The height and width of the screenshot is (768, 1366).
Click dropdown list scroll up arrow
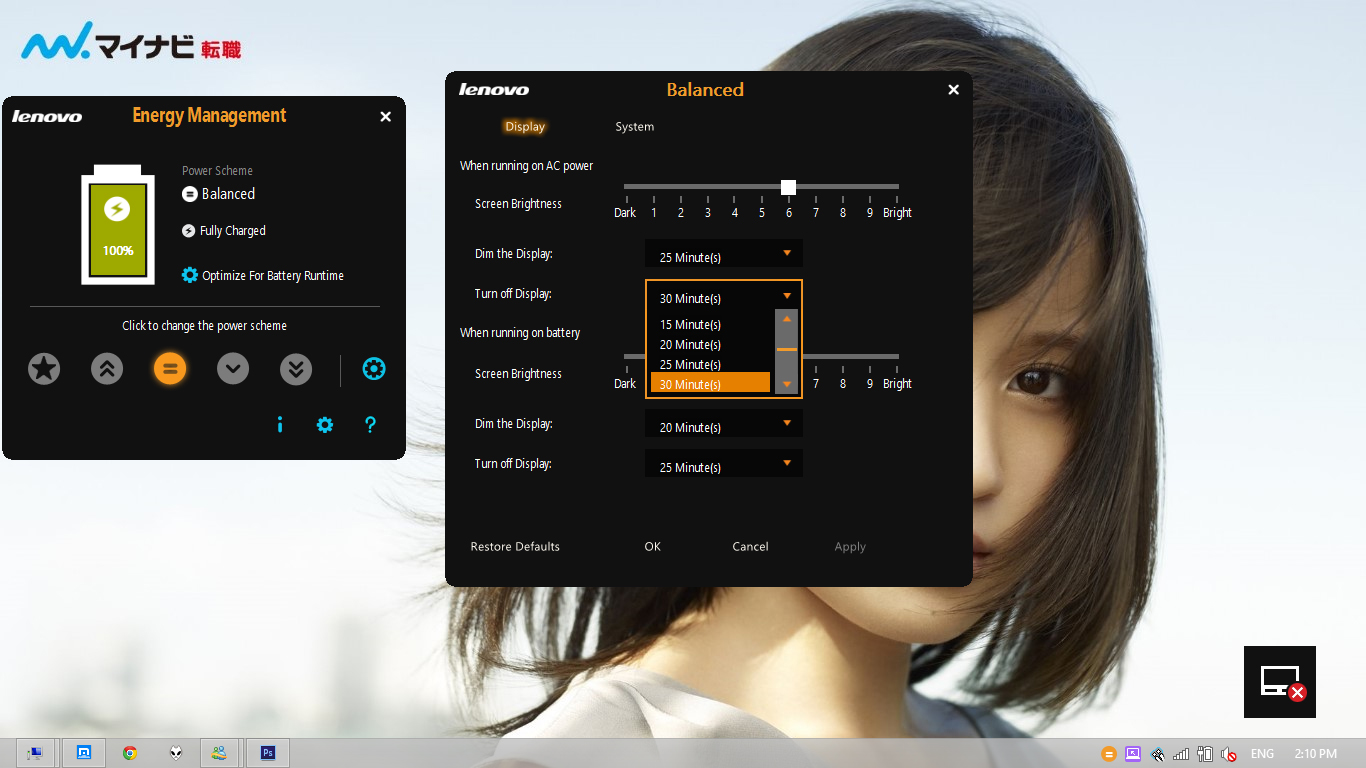(787, 319)
